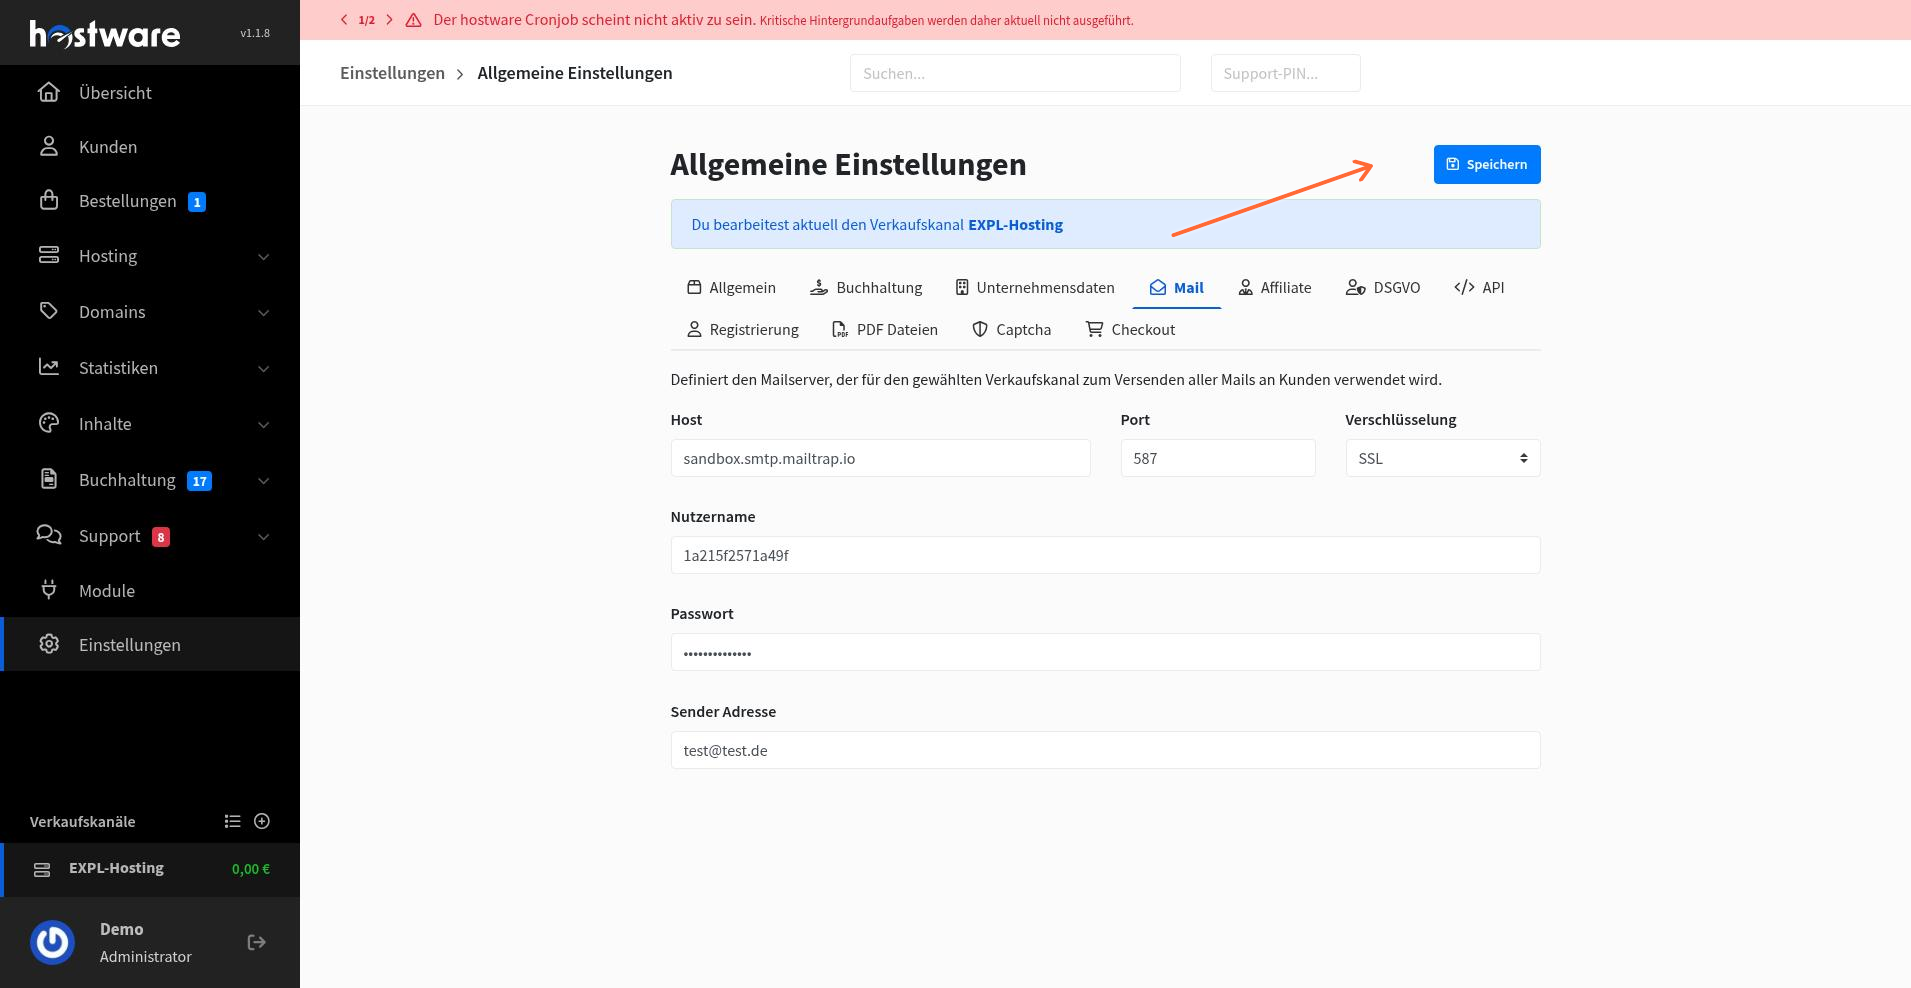Click the Support chat bubbles icon
The width and height of the screenshot is (1911, 988).
click(x=49, y=535)
